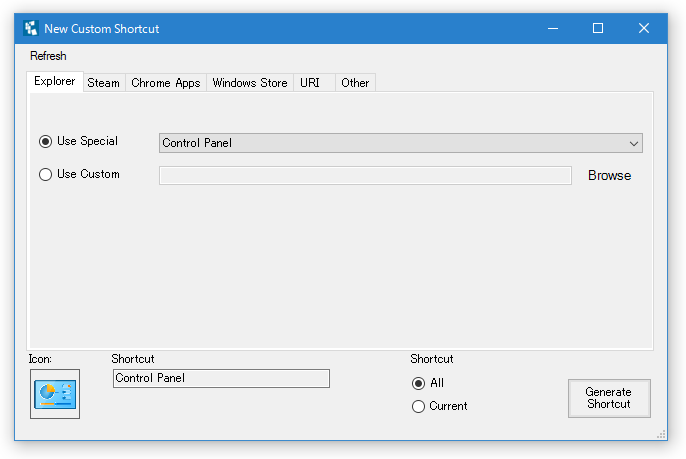Click the resize grip at window corner
The width and height of the screenshot is (686, 459).
tap(662, 434)
